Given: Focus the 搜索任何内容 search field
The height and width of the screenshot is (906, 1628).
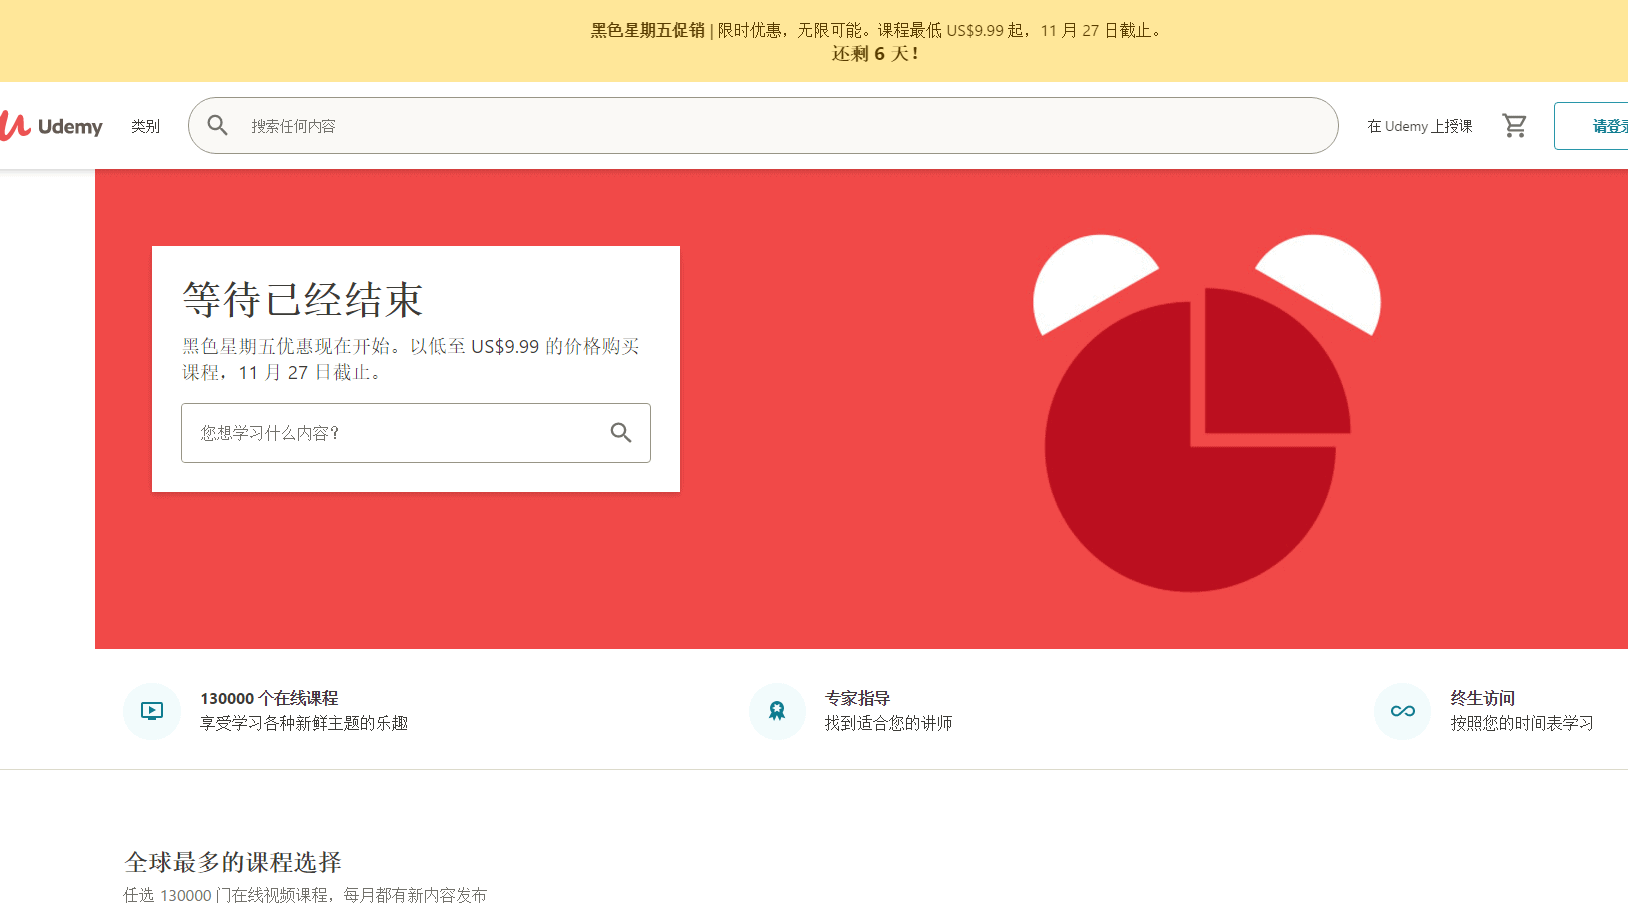Looking at the screenshot, I should (x=763, y=125).
